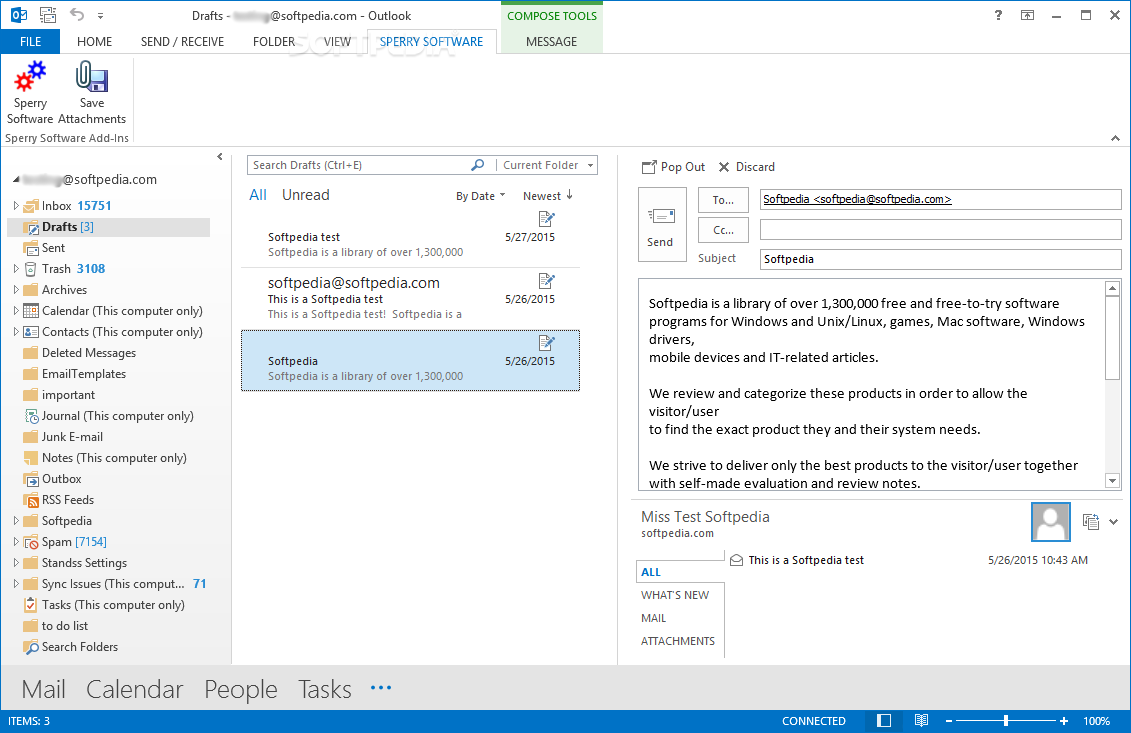The height and width of the screenshot is (733, 1131).
Task: Switch to Calendar navigation
Action: 135,689
